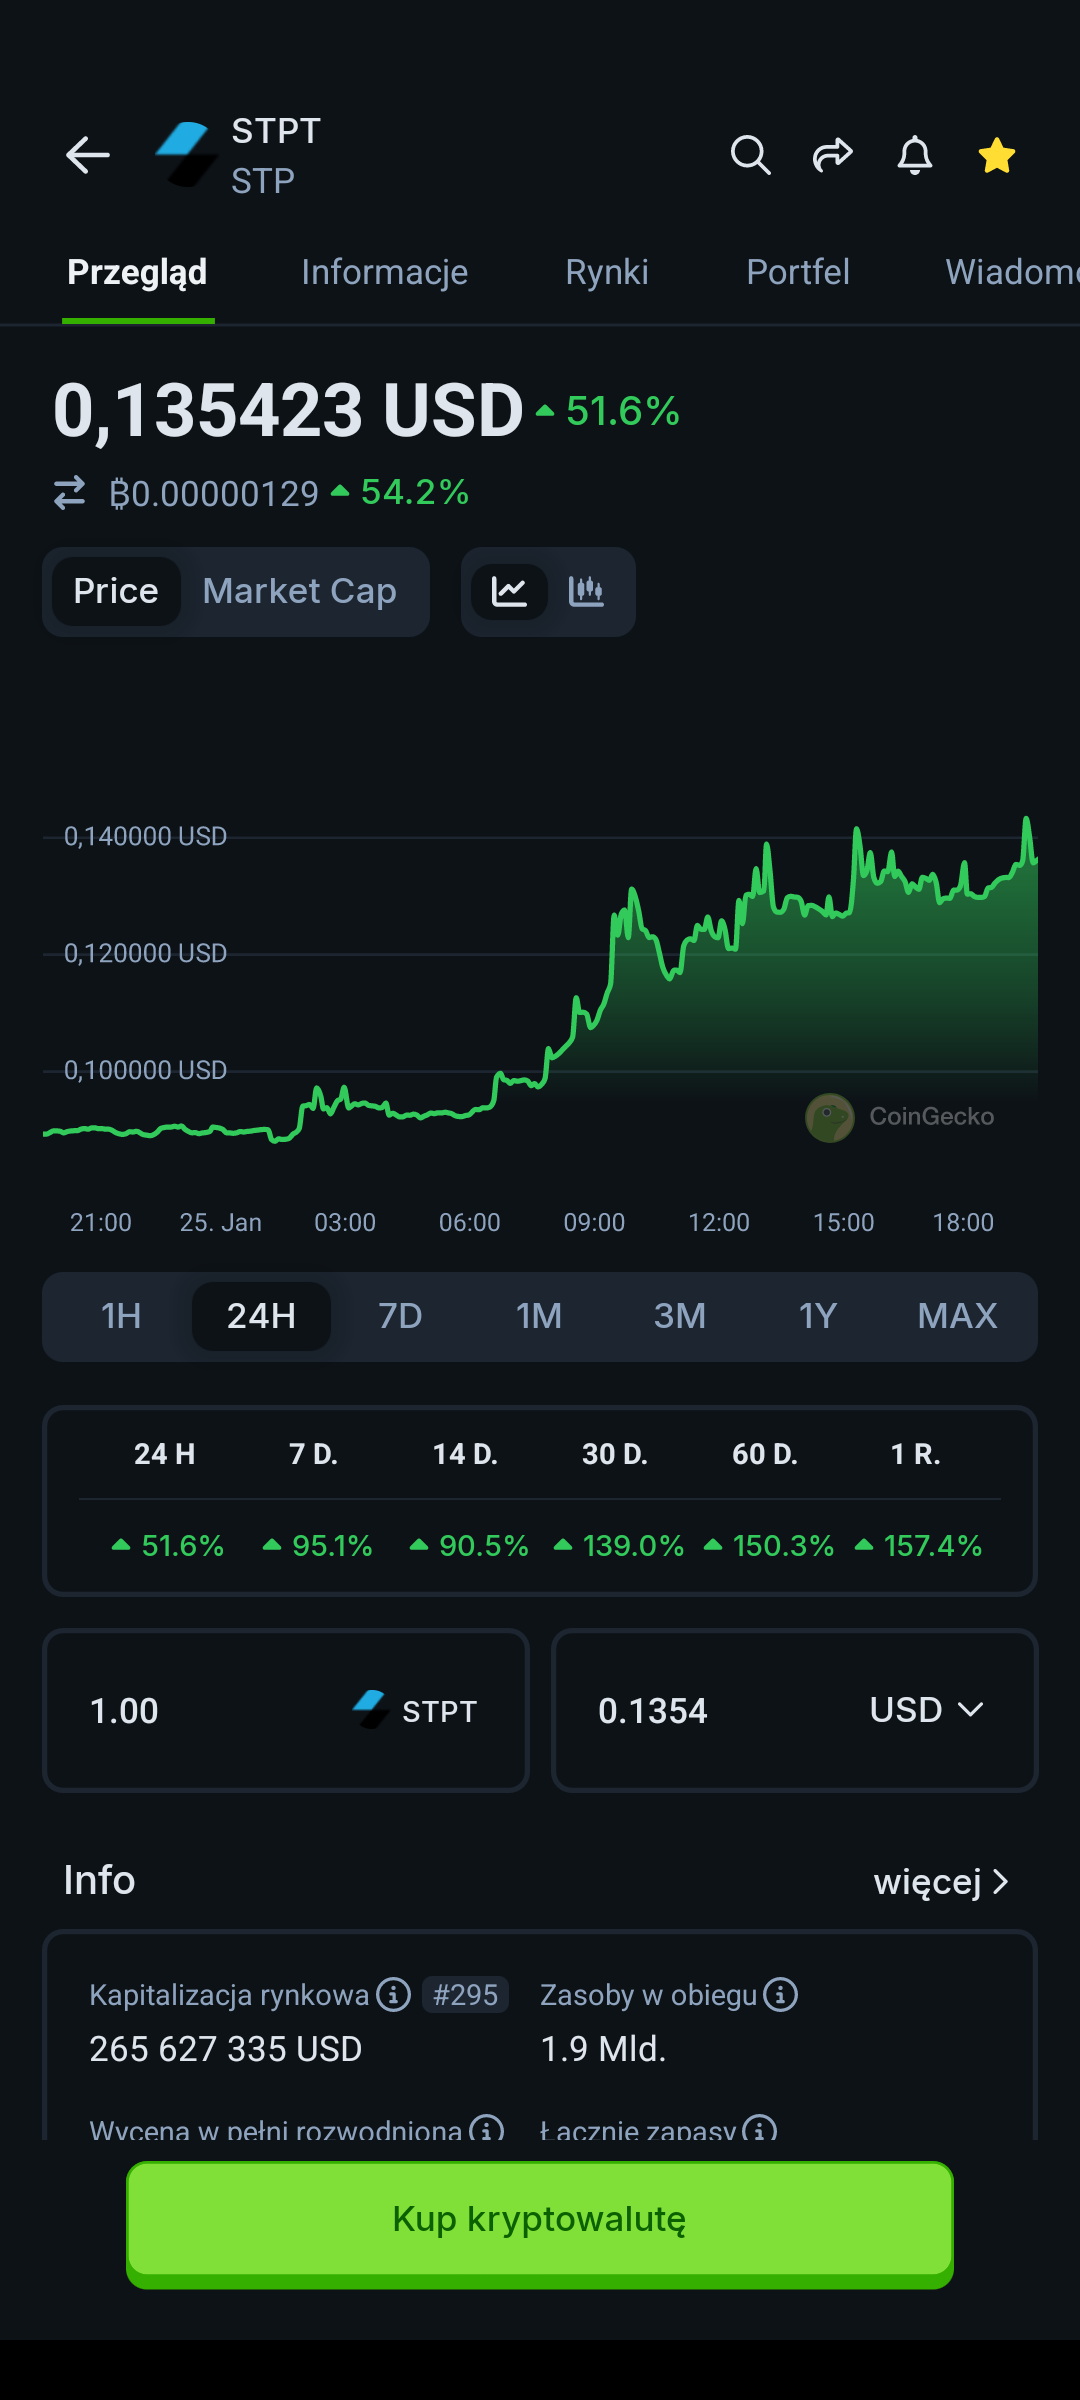1080x2400 pixels.
Task: Select the MAX time range button
Action: (x=957, y=1316)
